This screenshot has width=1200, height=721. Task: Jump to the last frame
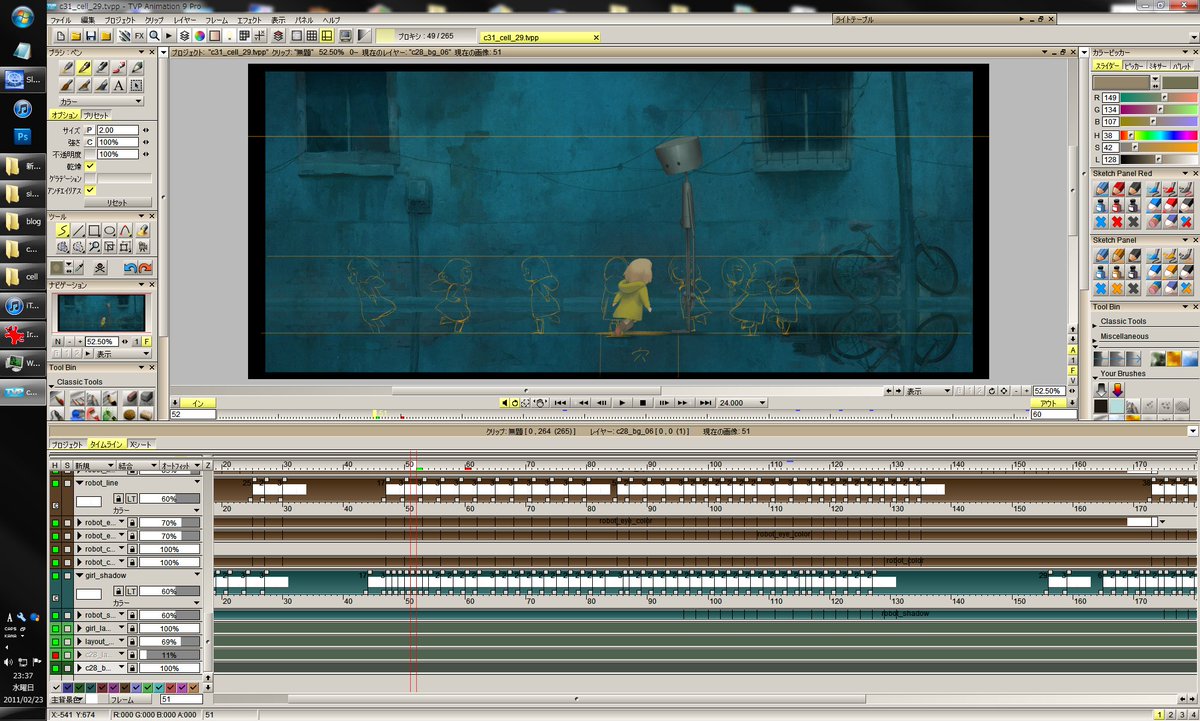705,402
